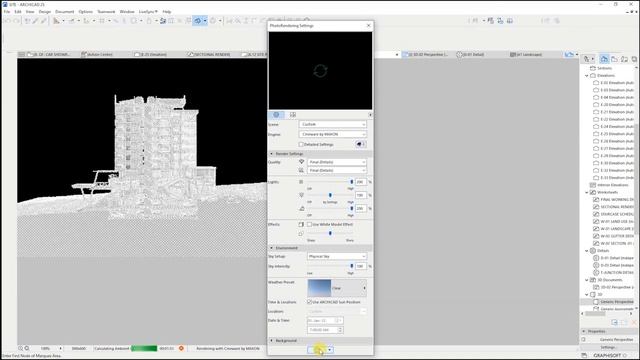Select the View Map folder icon in Navigator
The width and height of the screenshot is (640, 360).
pyautogui.click(x=614, y=59)
